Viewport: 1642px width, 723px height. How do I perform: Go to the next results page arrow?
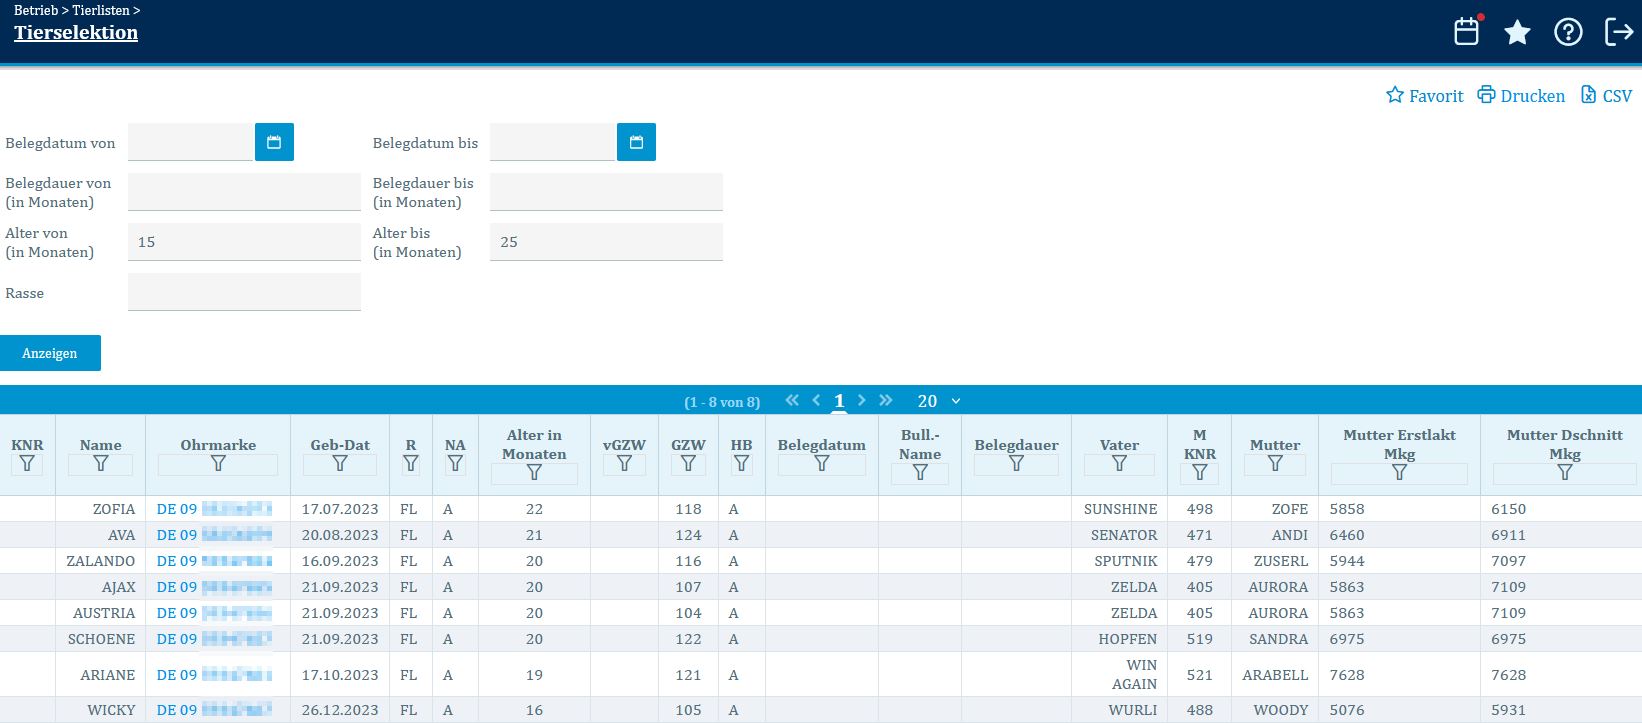tap(862, 400)
